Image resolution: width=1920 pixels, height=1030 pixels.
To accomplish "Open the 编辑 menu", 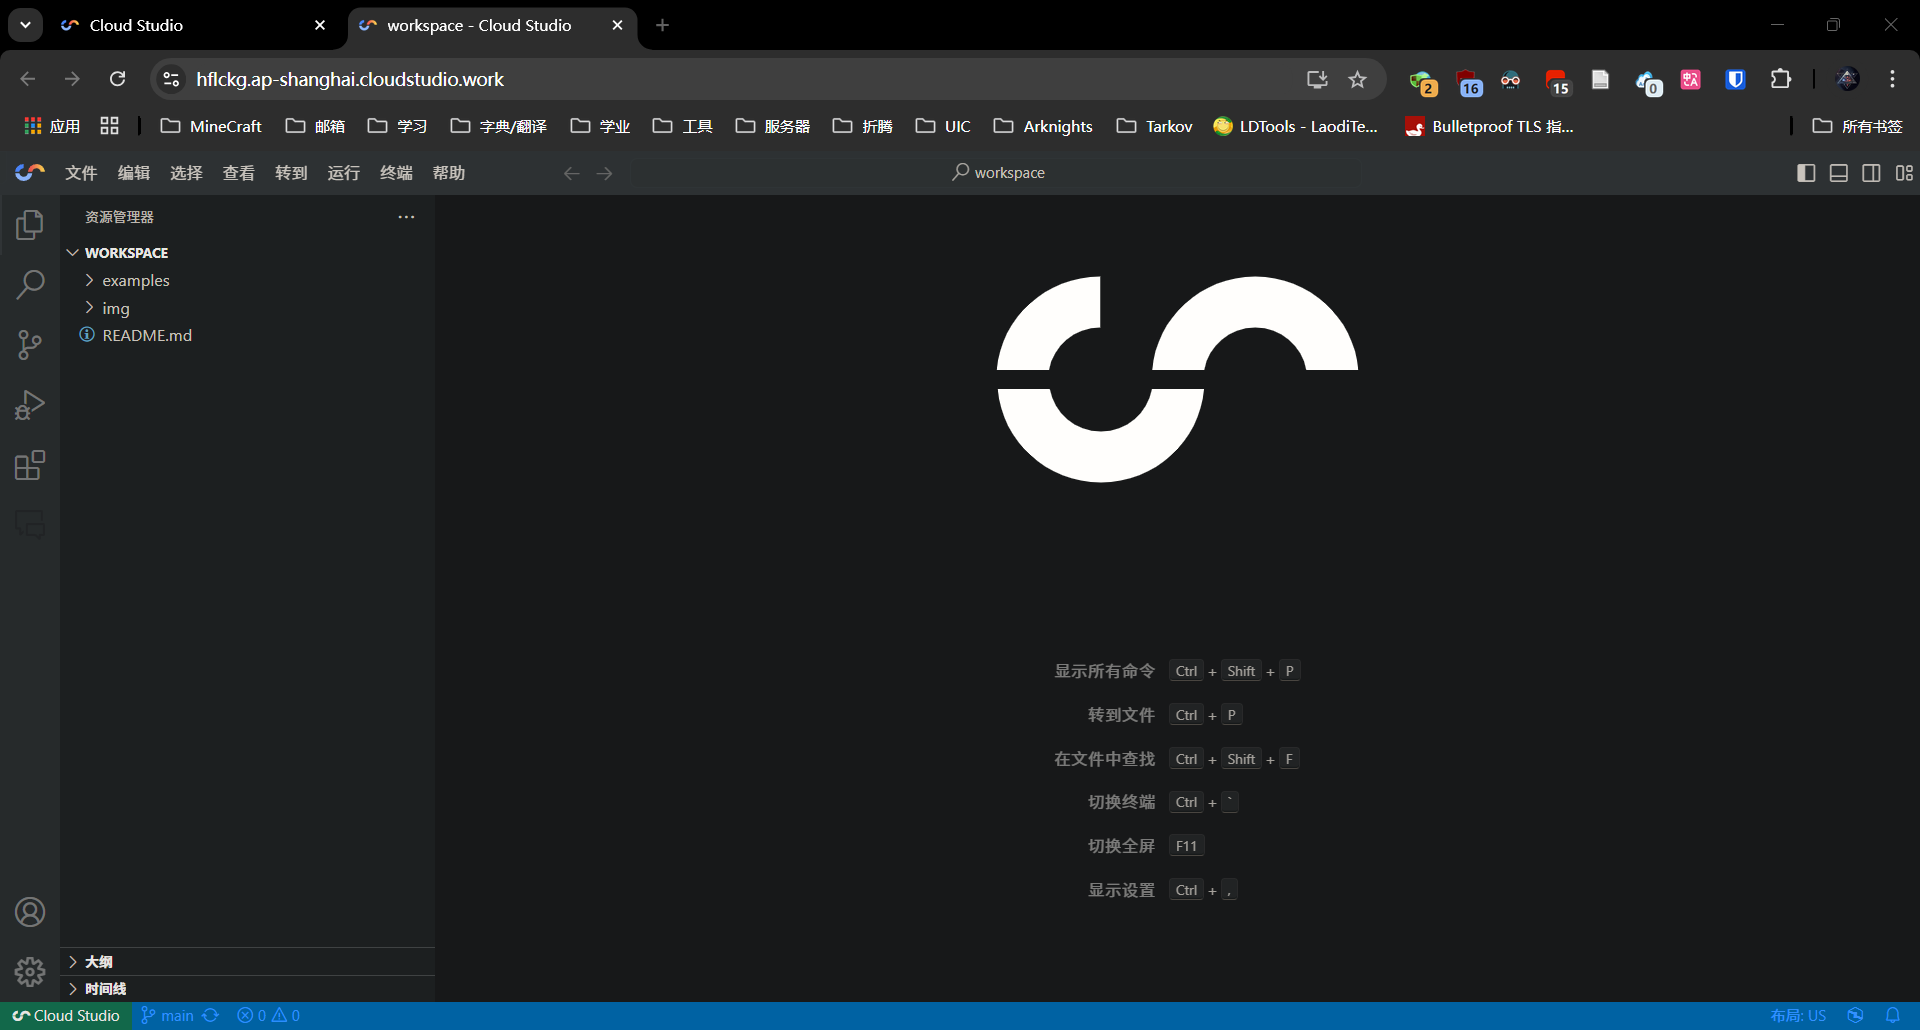I will coord(134,173).
